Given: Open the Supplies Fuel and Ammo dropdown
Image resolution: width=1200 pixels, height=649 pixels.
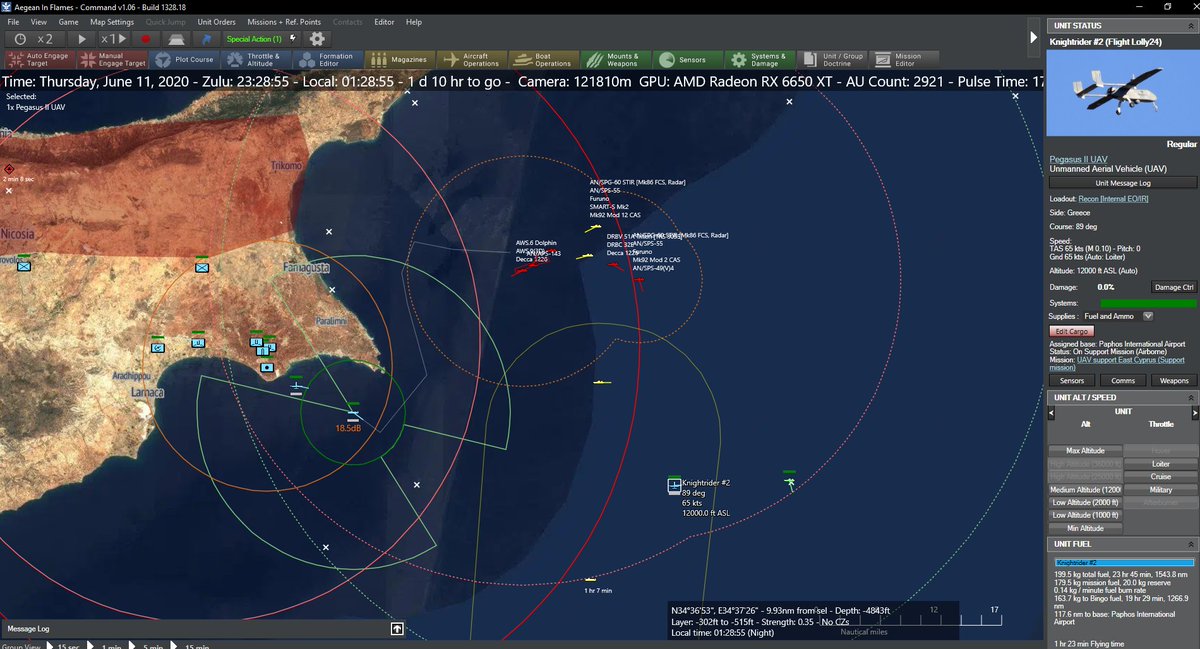Looking at the screenshot, I should pyautogui.click(x=1148, y=316).
